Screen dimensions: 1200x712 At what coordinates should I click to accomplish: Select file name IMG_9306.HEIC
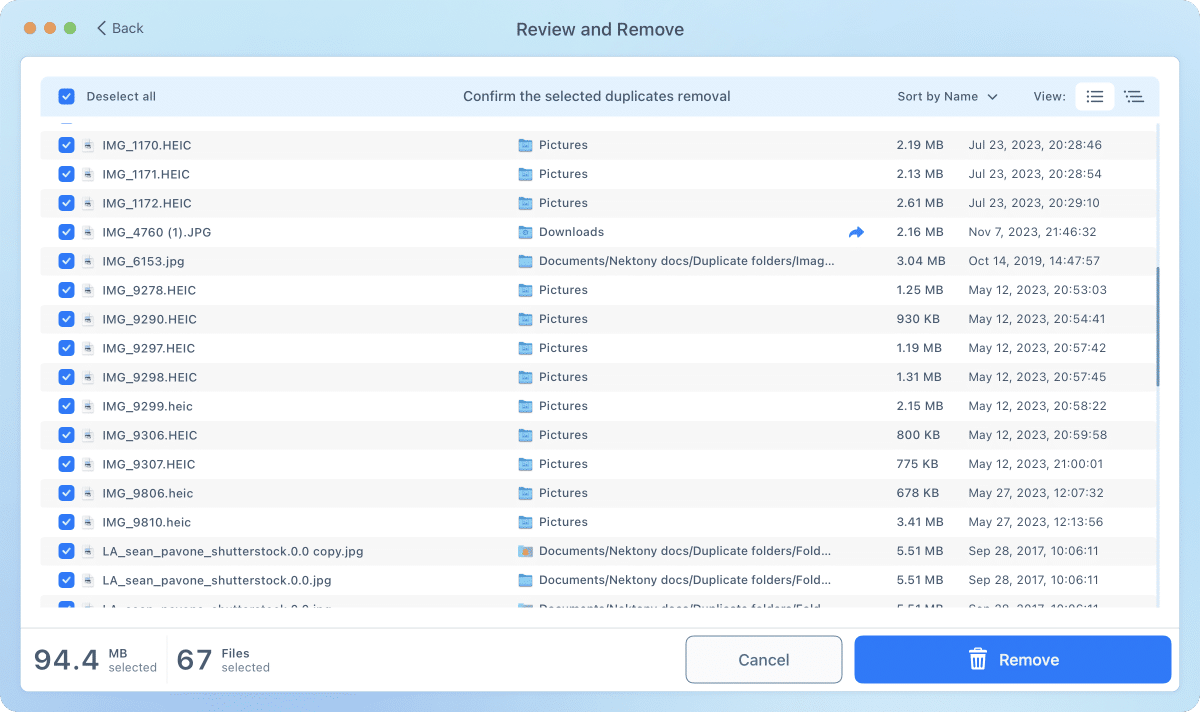click(x=150, y=435)
